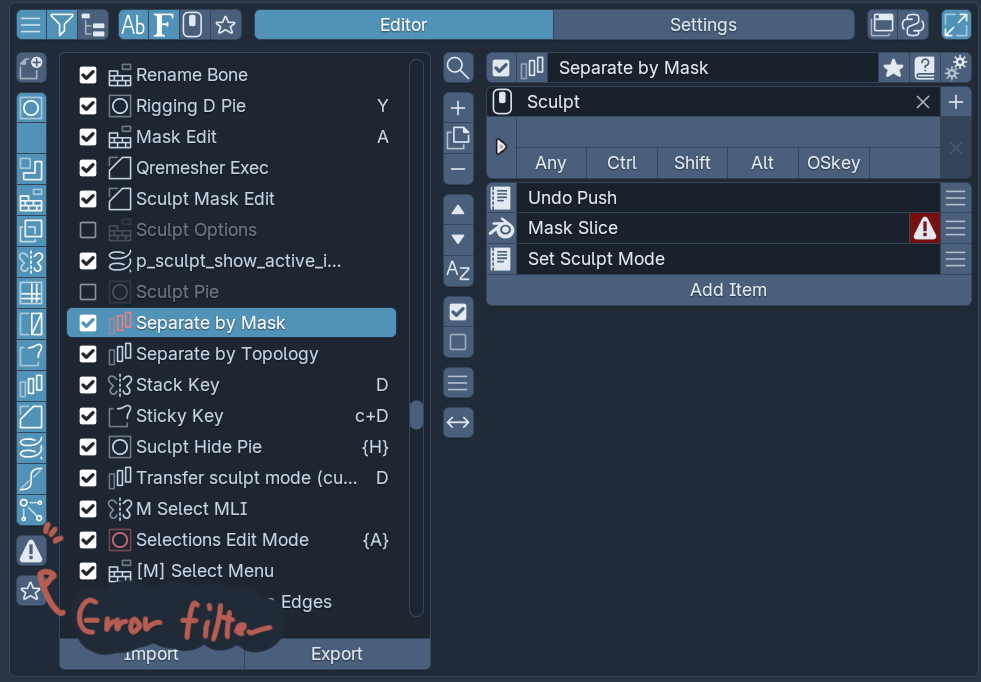This screenshot has height=682, width=981.
Task: Click the star icon in left sidebar bottom
Action: 31,591
